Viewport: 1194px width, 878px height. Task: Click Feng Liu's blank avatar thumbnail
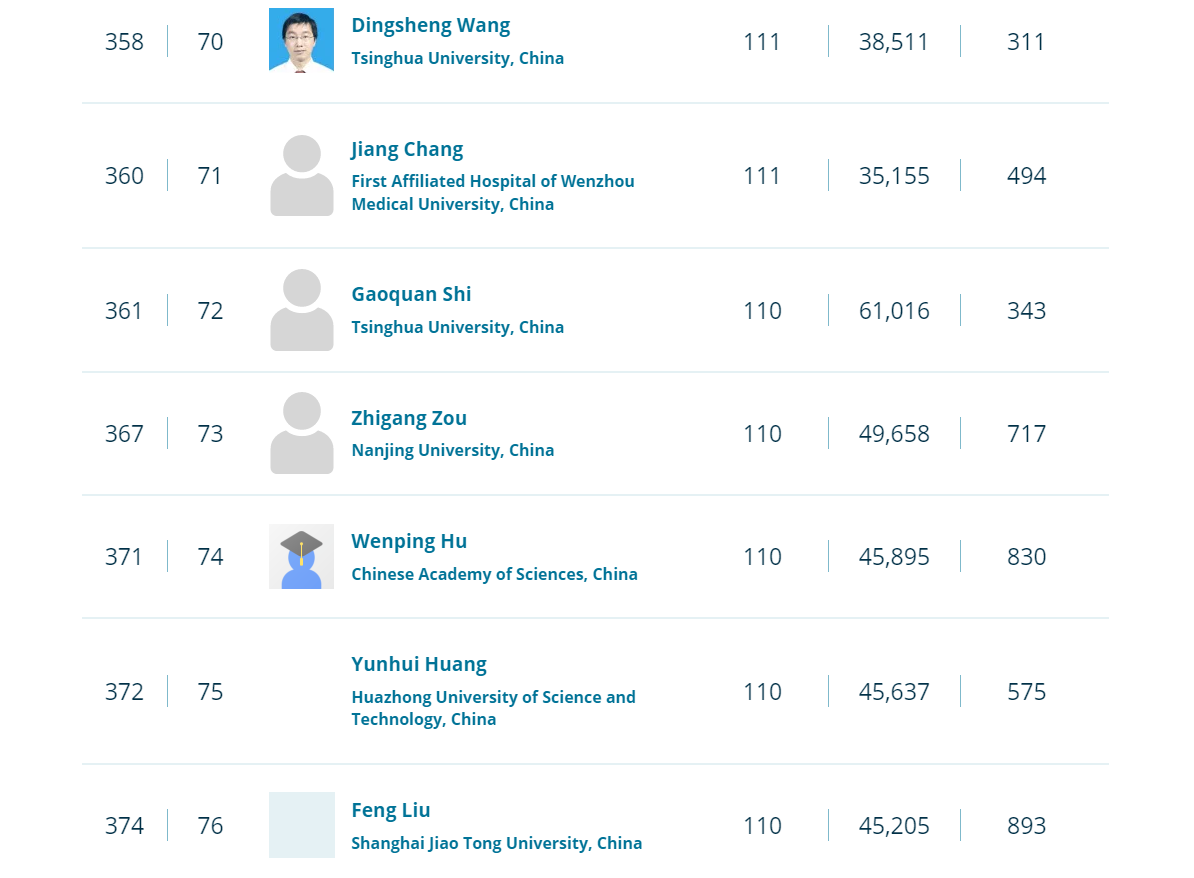302,825
